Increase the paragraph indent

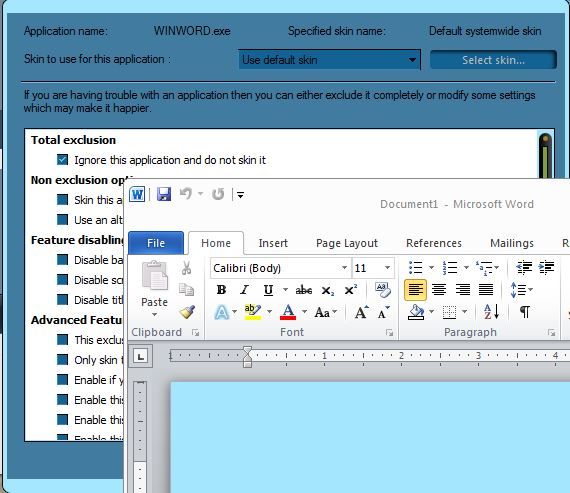coord(546,268)
